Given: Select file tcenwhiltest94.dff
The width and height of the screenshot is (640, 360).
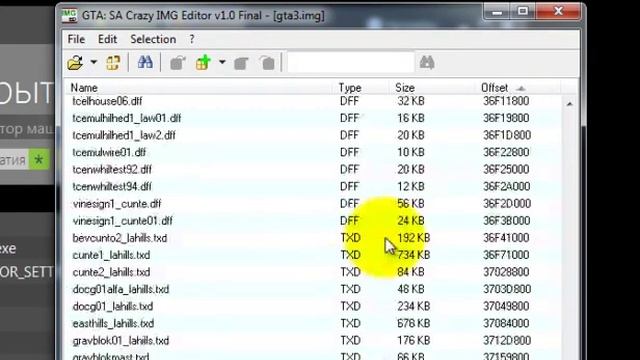Looking at the screenshot, I should 112,187.
